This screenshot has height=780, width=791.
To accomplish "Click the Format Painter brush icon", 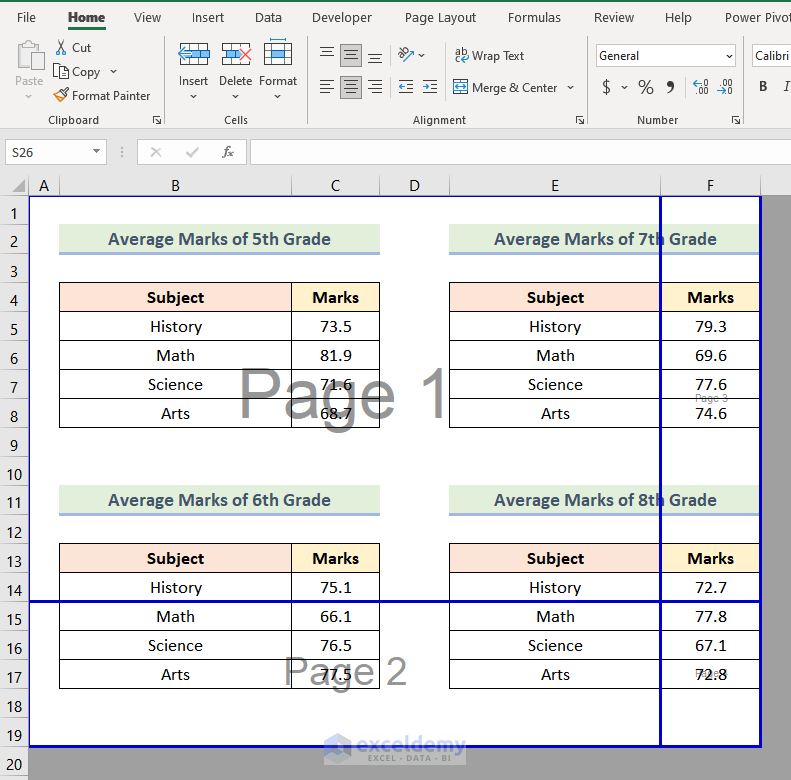I will coord(61,96).
